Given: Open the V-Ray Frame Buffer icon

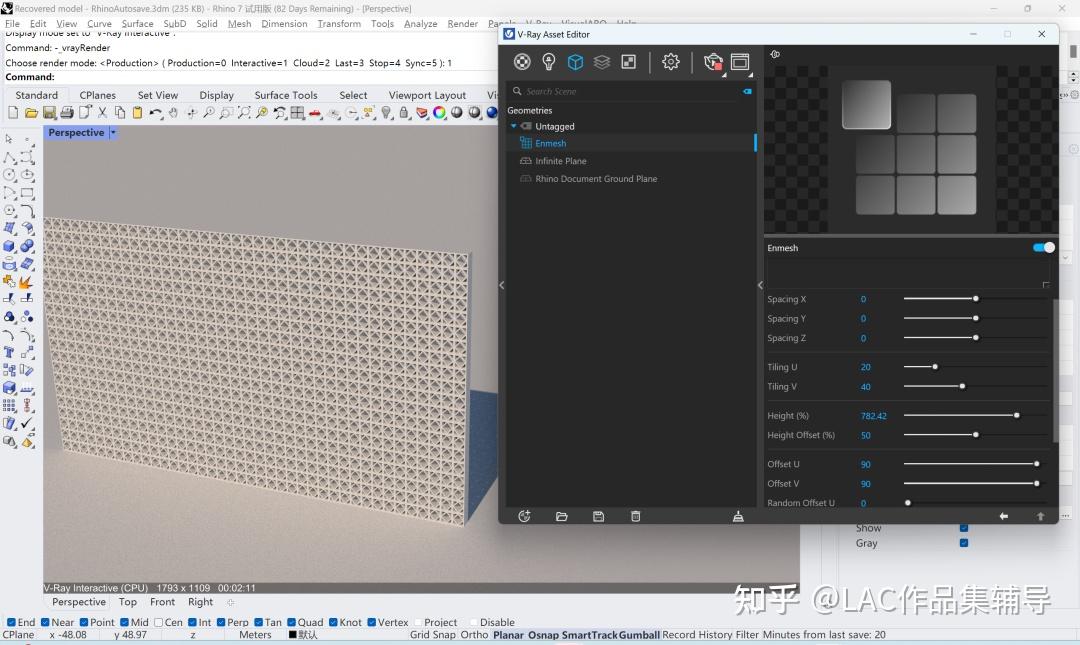Looking at the screenshot, I should coord(739,61).
